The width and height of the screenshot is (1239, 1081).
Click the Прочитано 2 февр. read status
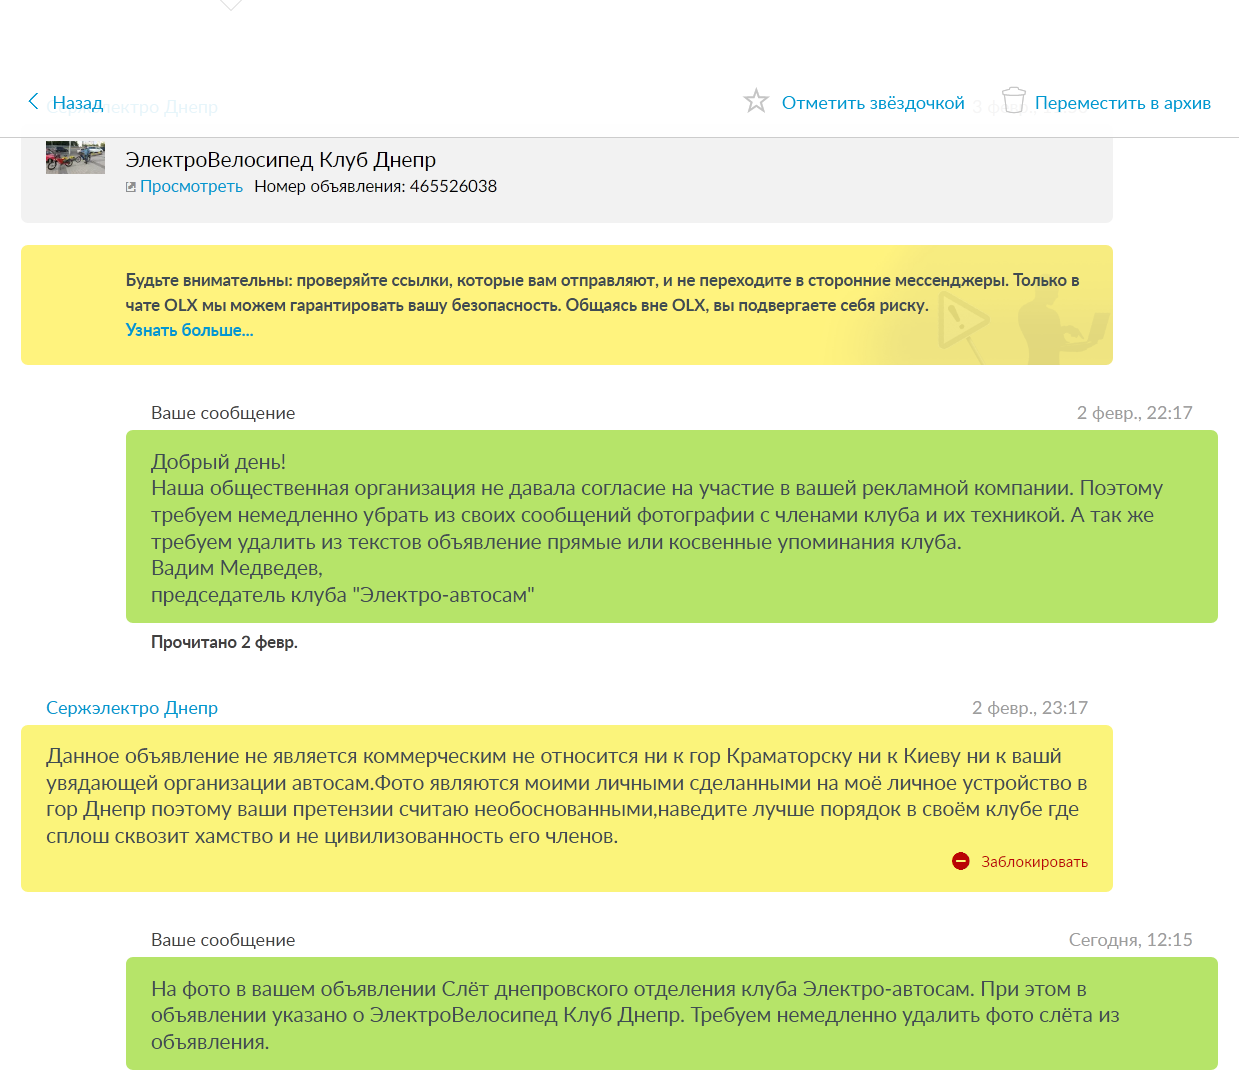point(224,642)
